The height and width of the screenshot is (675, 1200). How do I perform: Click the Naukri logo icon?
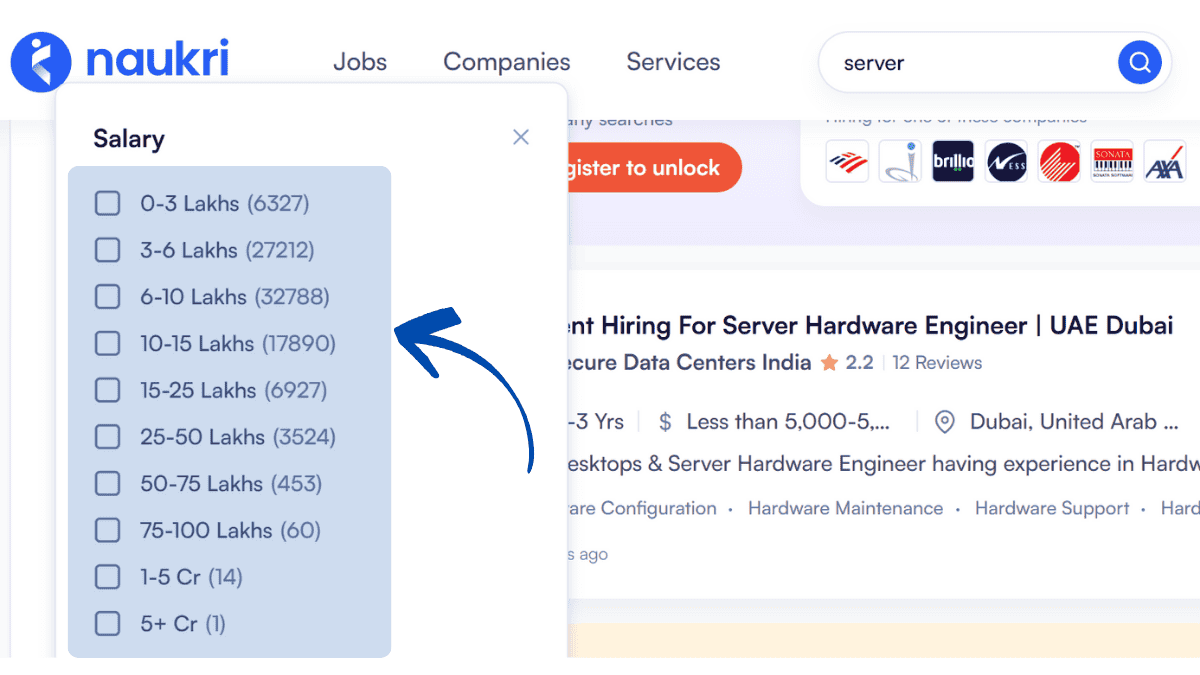tap(41, 62)
